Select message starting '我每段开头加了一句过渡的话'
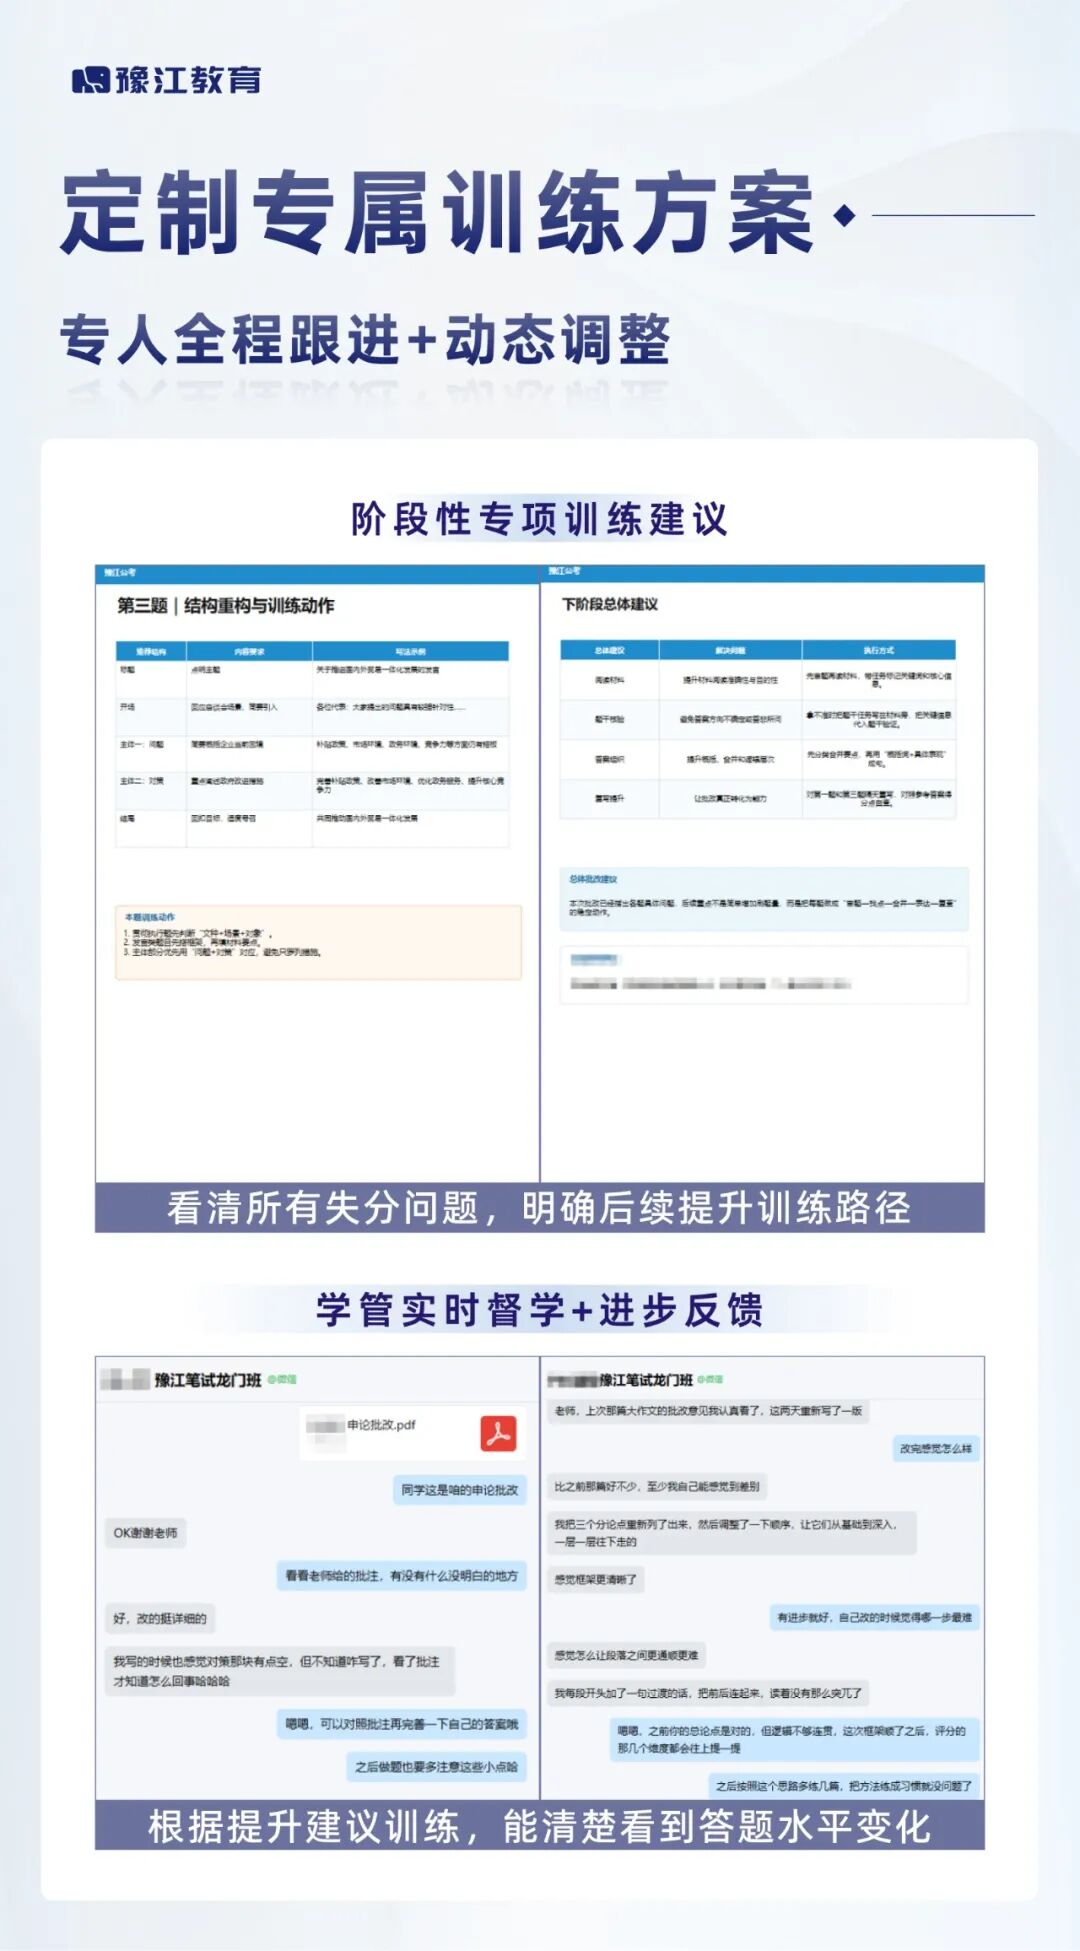 [708, 1693]
